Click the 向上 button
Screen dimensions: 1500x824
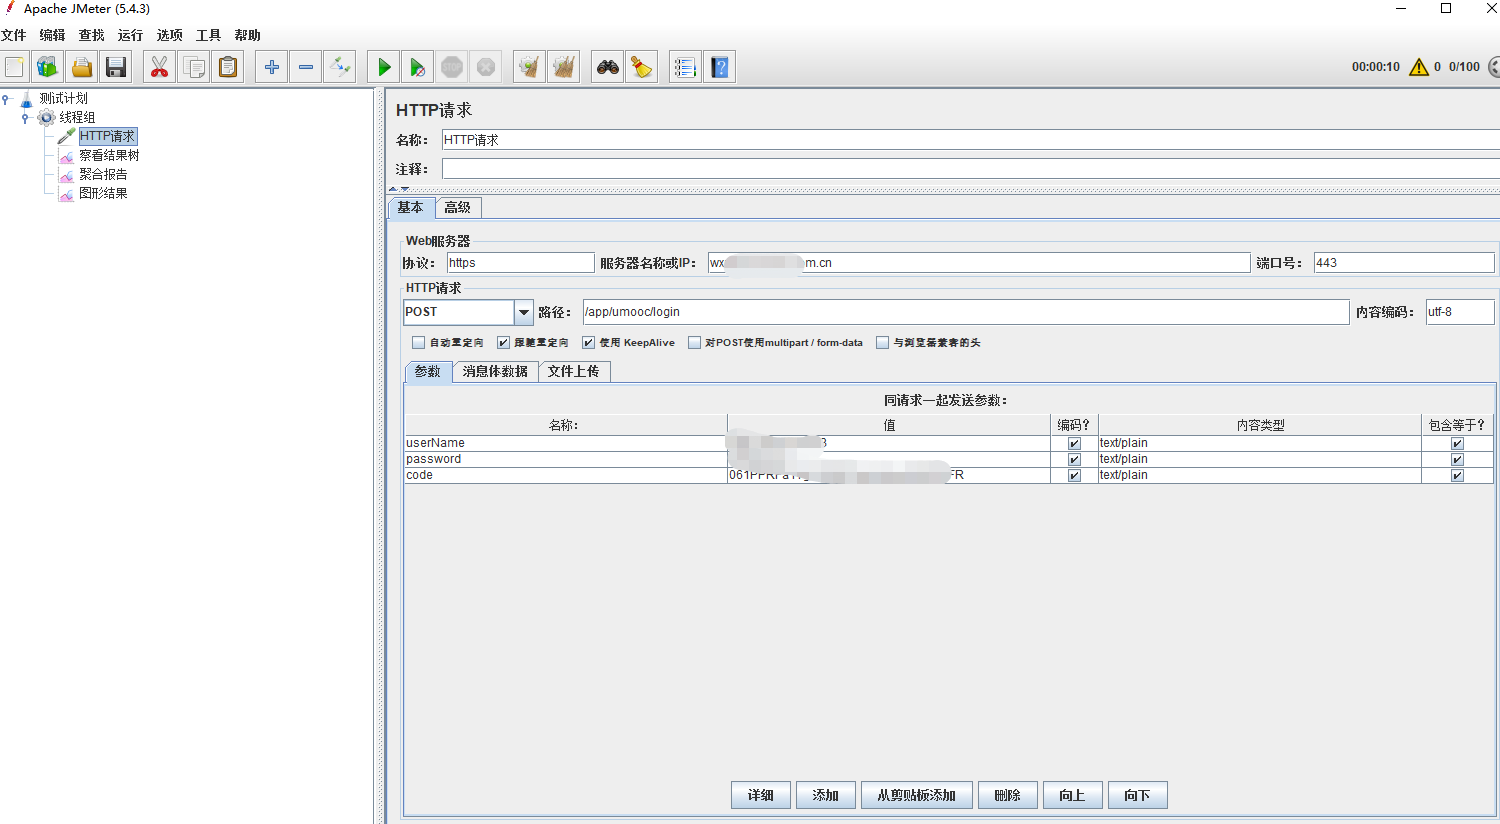click(1072, 795)
